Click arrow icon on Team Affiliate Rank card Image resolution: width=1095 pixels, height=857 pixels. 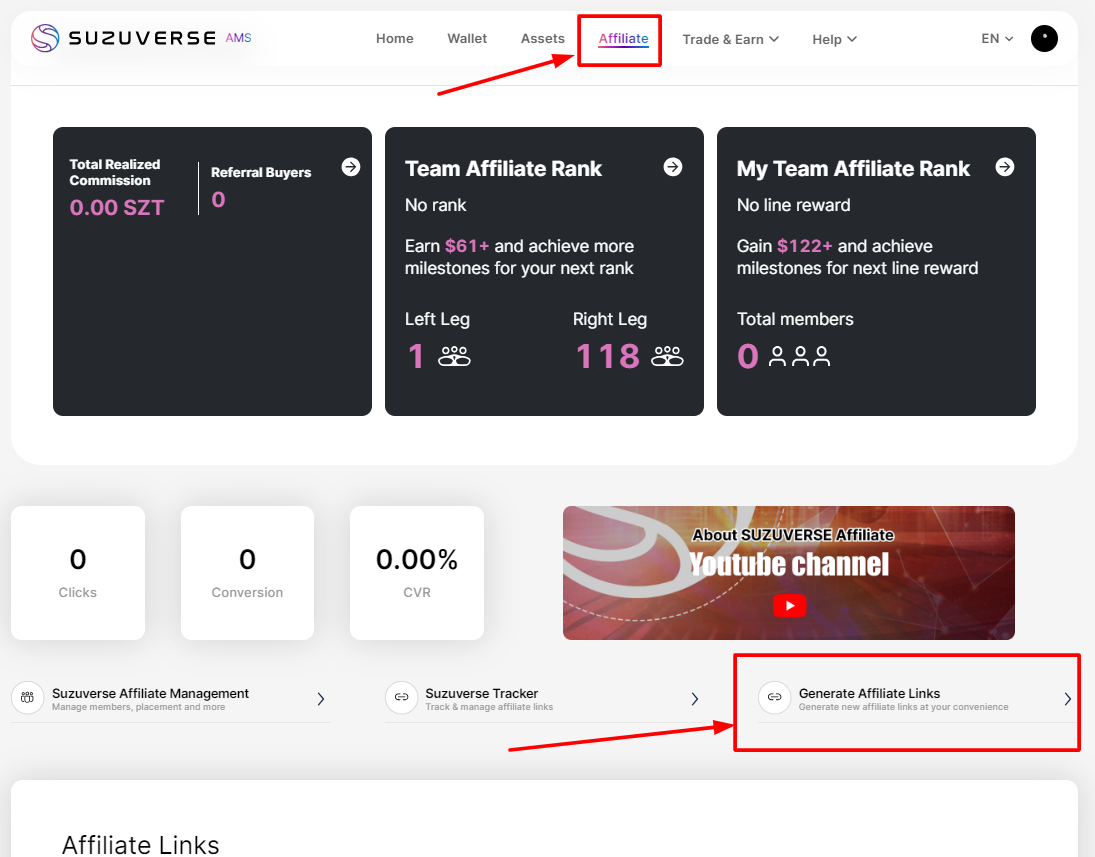(x=673, y=167)
